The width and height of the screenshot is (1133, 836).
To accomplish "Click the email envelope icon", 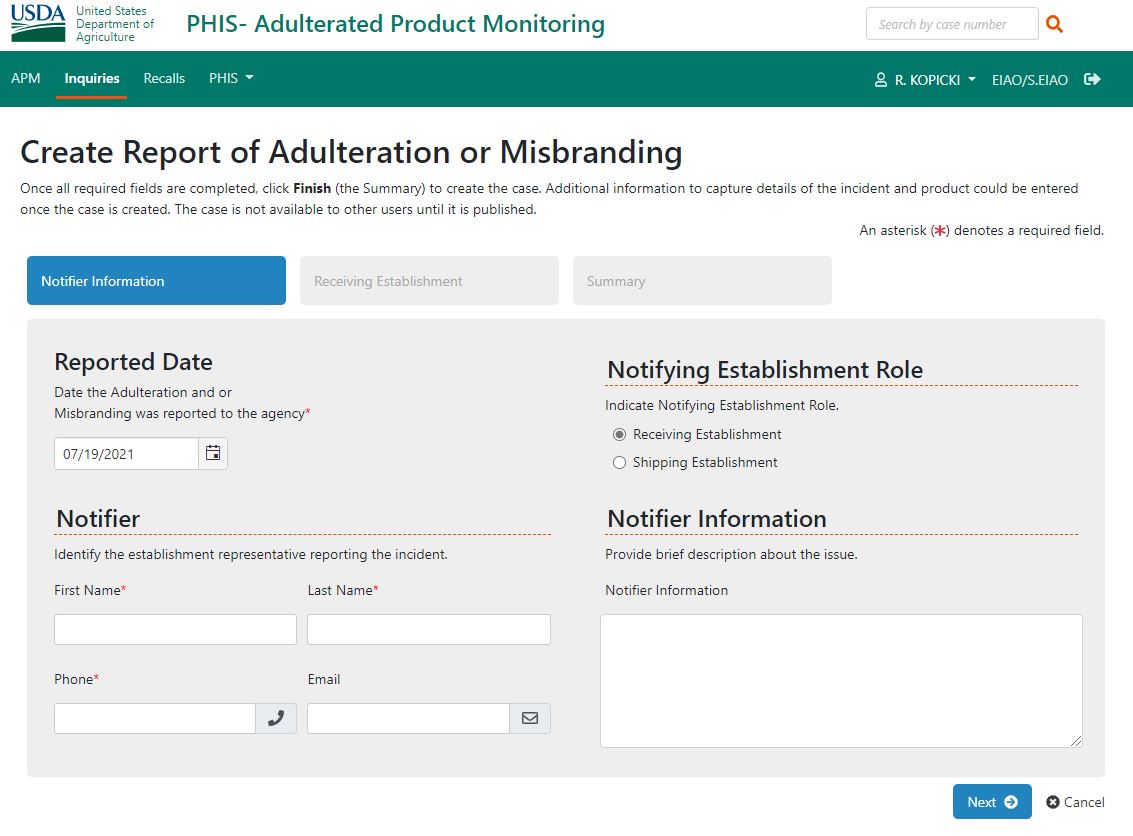I will [x=530, y=718].
